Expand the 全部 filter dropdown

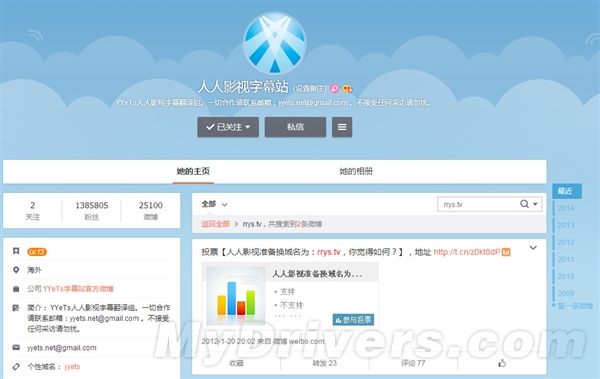click(214, 204)
